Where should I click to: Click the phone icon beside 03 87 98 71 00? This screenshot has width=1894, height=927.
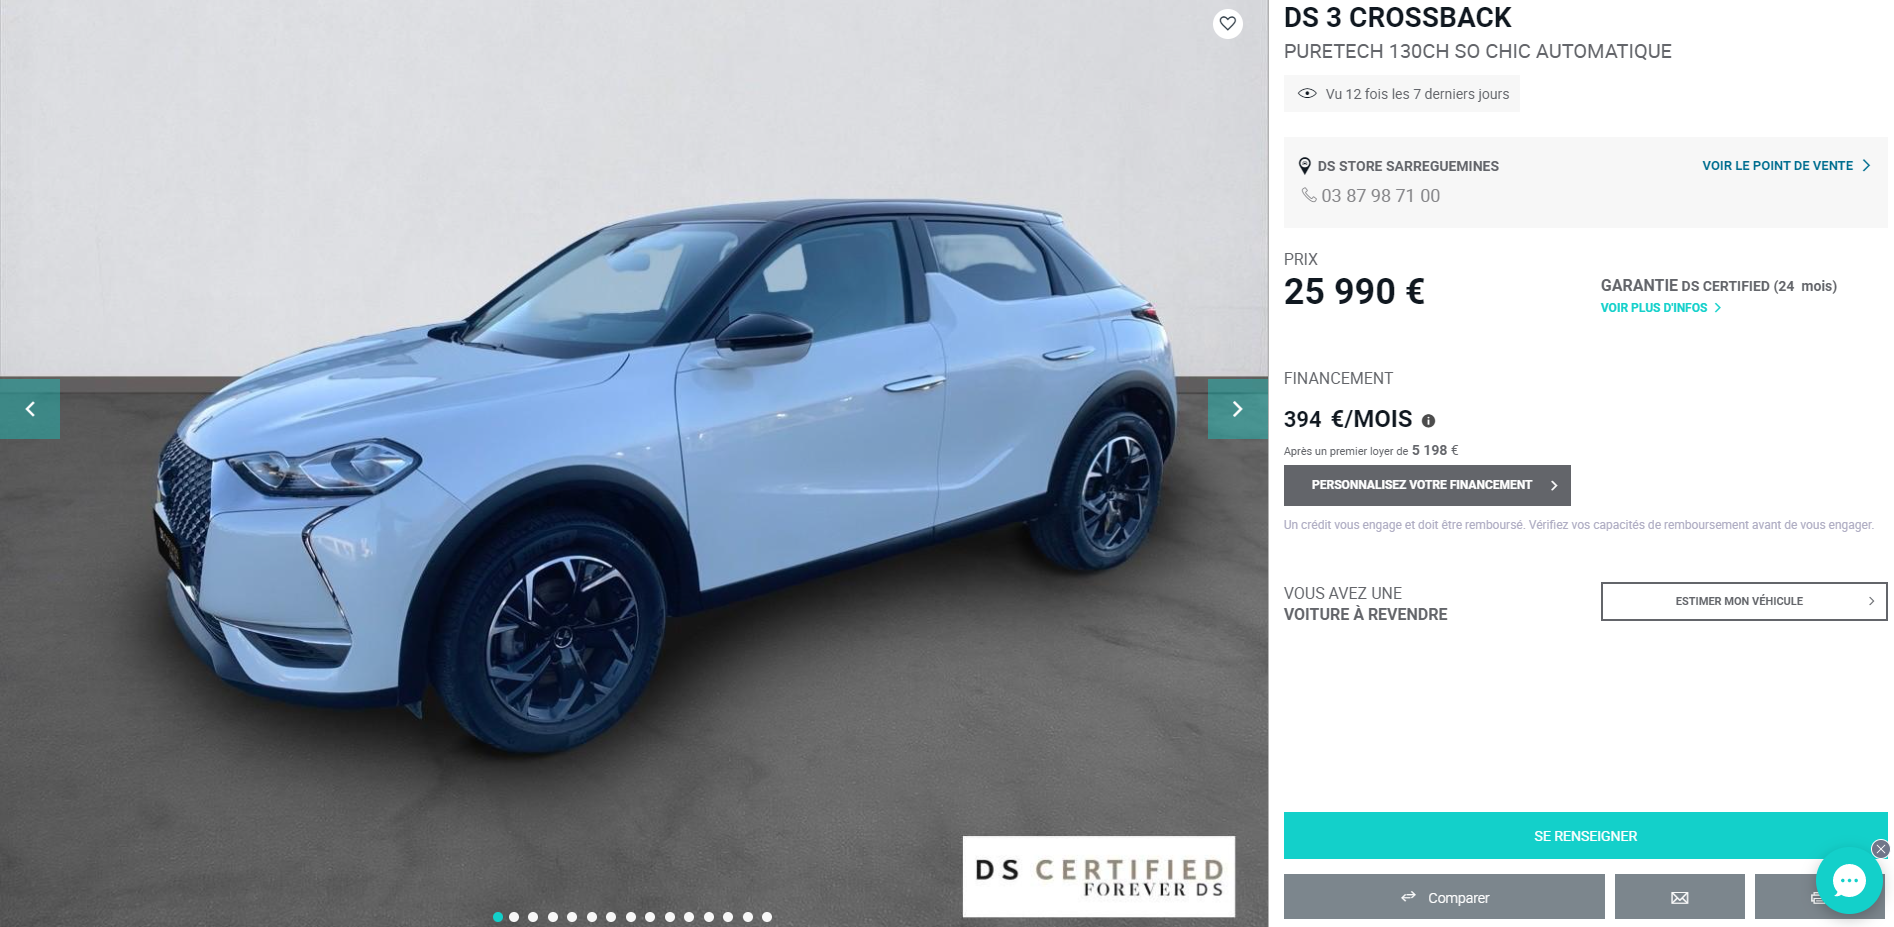pyautogui.click(x=1308, y=195)
